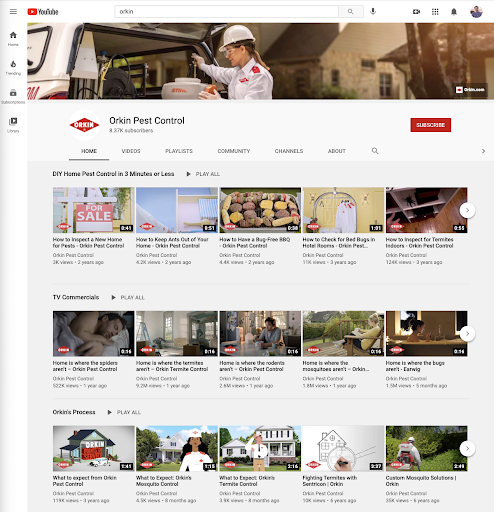Click the Orkin channel logo avatar
The image size is (494, 512).
pyautogui.click(x=84, y=125)
